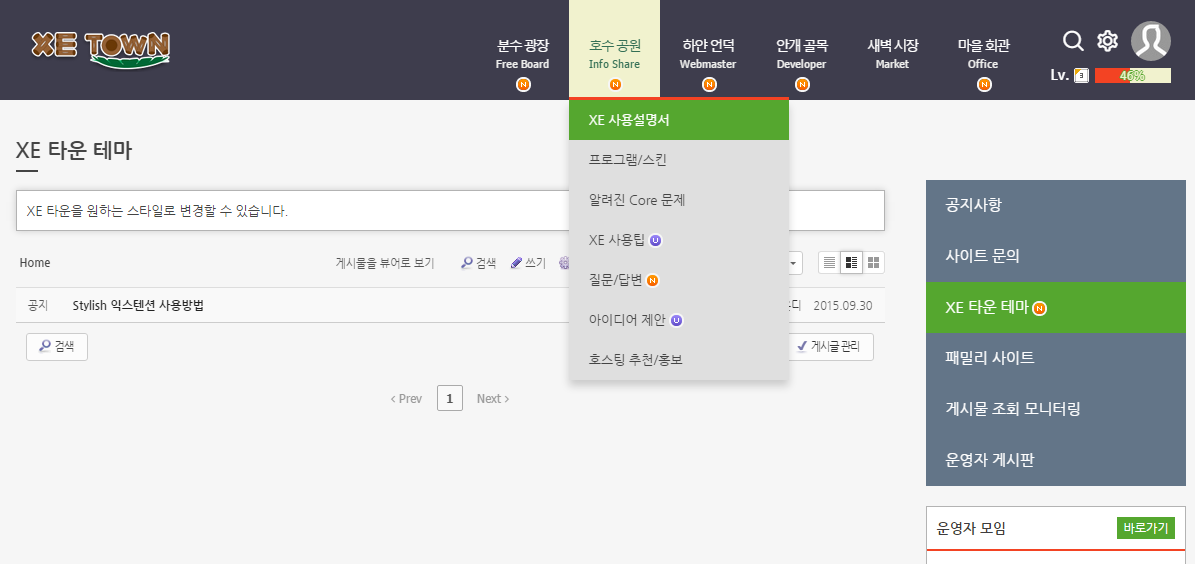Image resolution: width=1195 pixels, height=564 pixels.
Task: Click the Home breadcrumb link
Action: pos(35,263)
